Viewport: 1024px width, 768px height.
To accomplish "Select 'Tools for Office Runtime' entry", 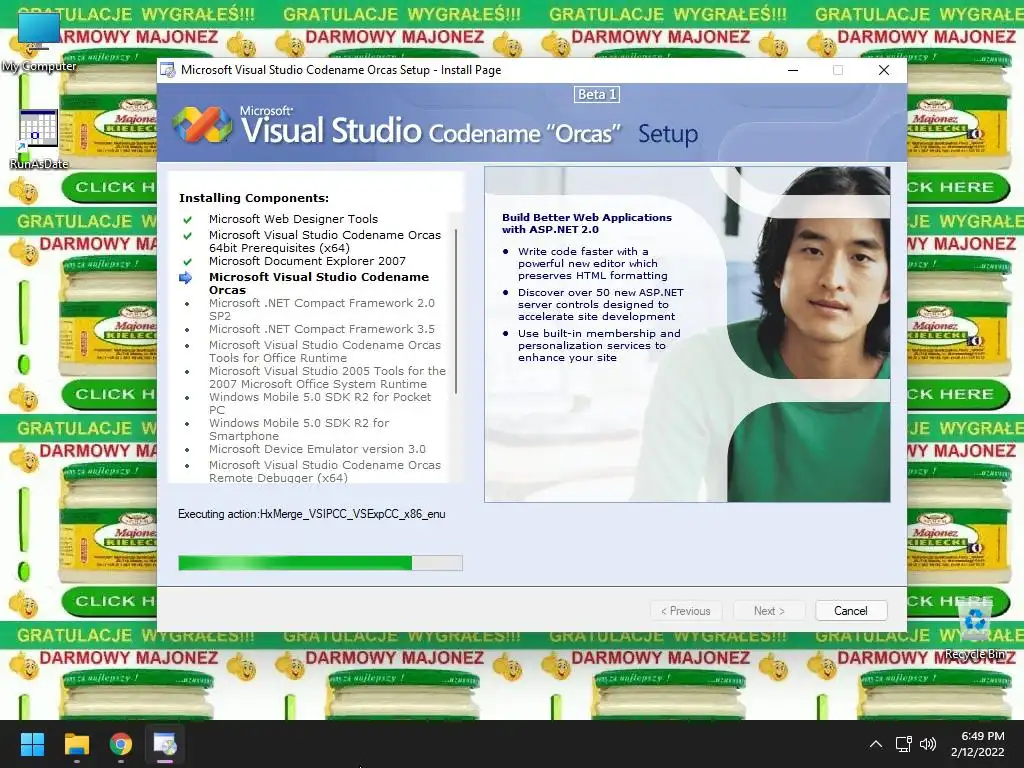I will point(325,351).
